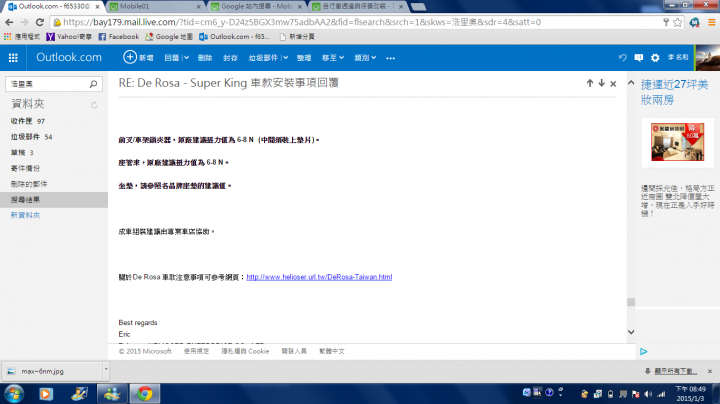Click the search magnifier icon in mail search

pyautogui.click(x=93, y=84)
